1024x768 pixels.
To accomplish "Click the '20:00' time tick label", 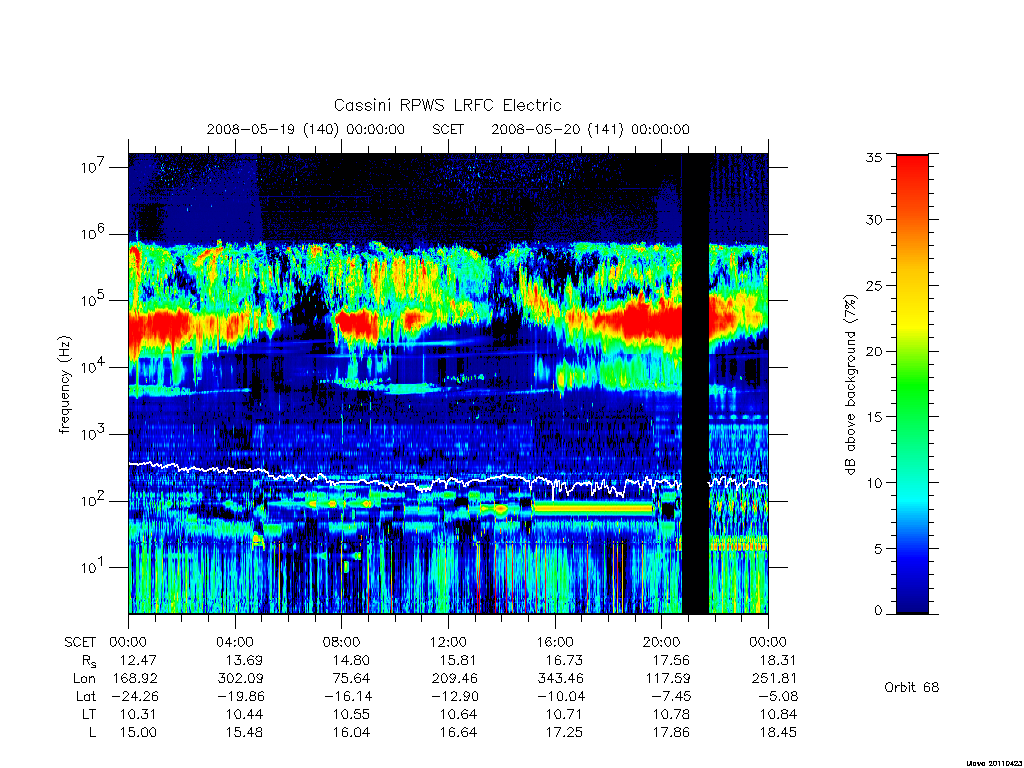I will pos(662,642).
